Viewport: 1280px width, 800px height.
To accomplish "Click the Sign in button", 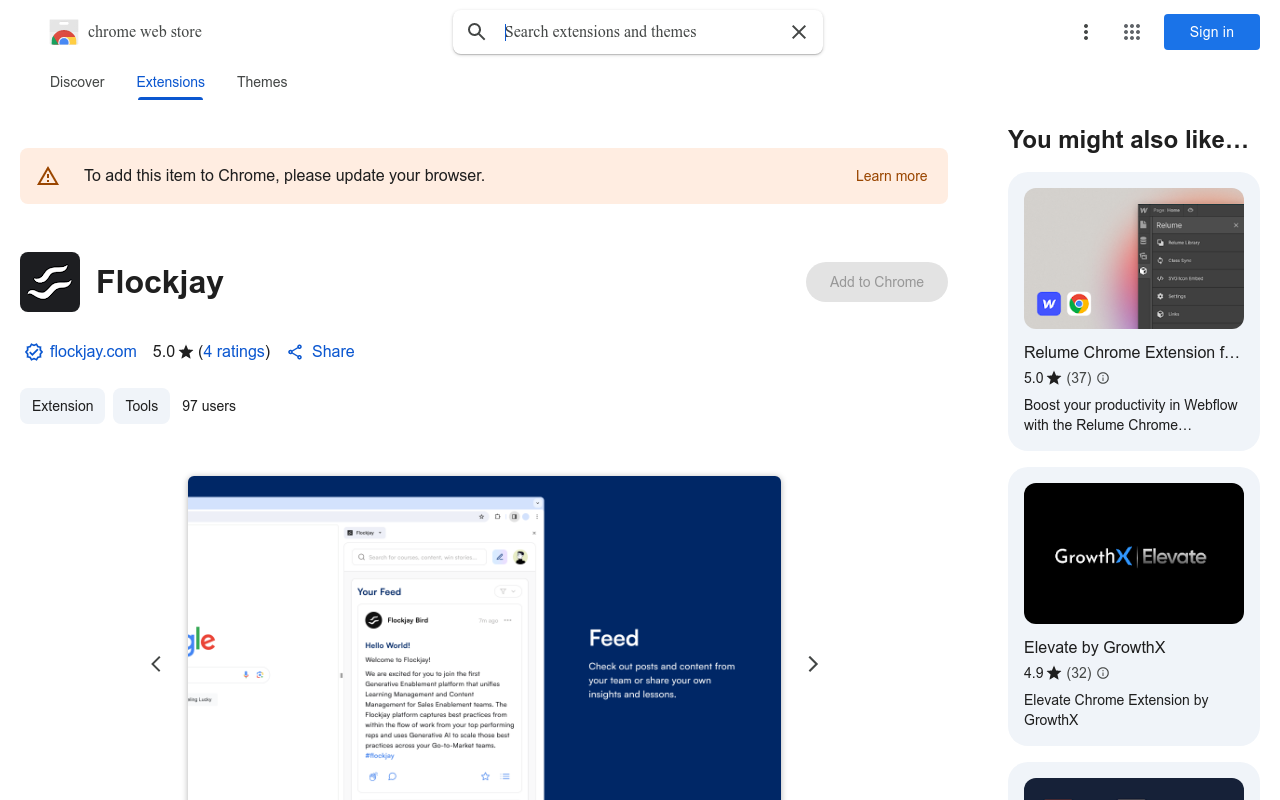I will pos(1212,32).
